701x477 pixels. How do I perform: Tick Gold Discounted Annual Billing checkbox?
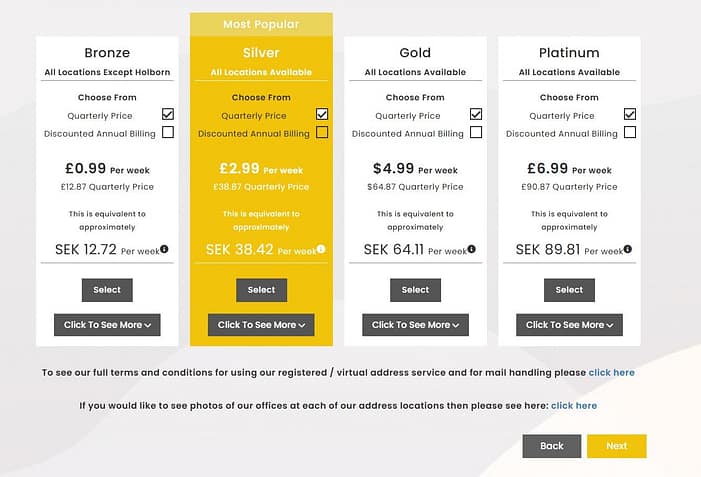tap(476, 132)
